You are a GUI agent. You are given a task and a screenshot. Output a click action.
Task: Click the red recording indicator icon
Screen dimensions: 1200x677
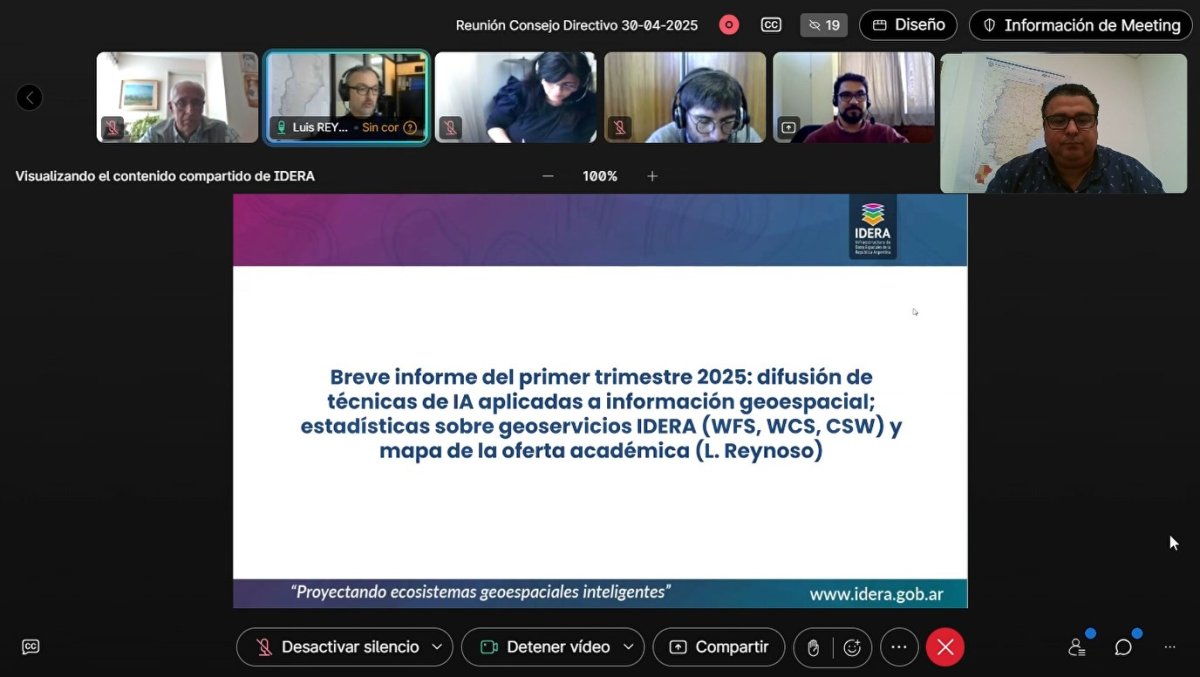[729, 25]
